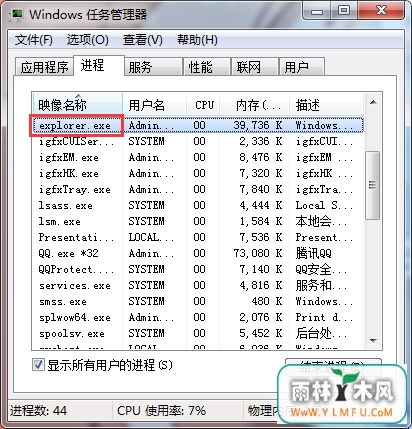
Task: Open the 帮助(H) menu
Action: click(197, 40)
